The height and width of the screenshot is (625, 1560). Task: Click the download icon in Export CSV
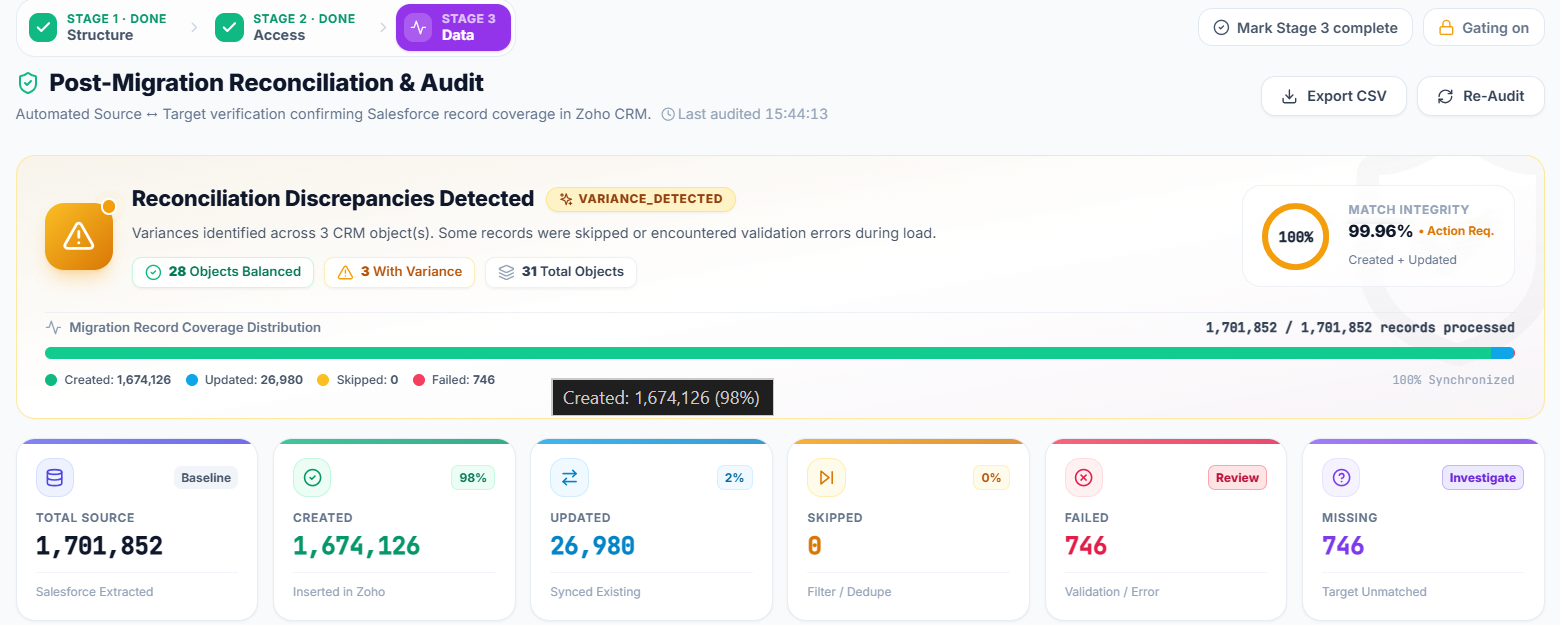1289,96
